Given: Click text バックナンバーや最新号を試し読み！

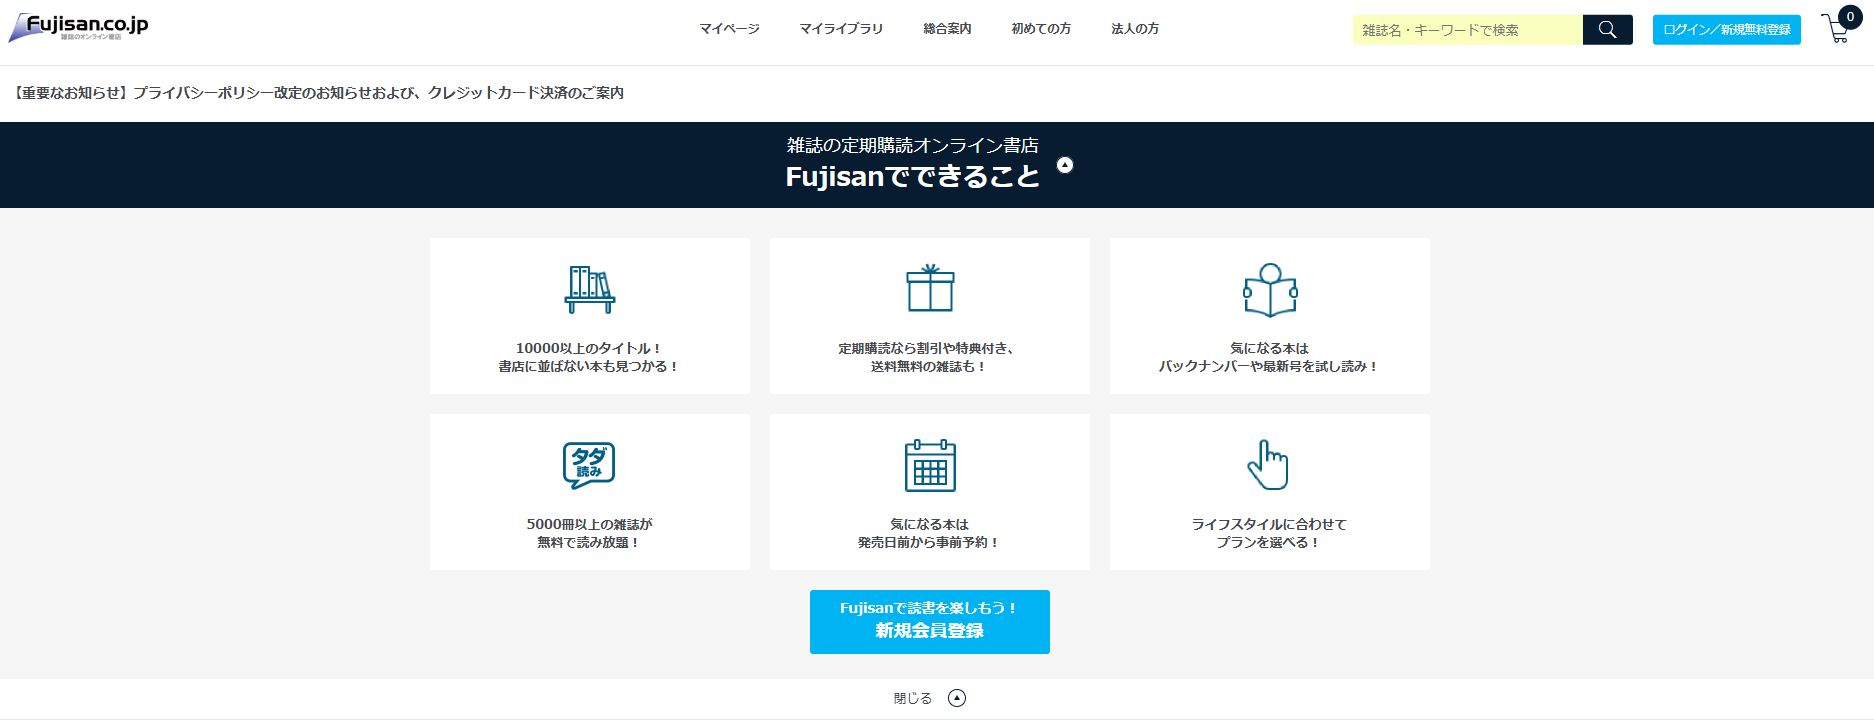Looking at the screenshot, I should (x=1269, y=367).
